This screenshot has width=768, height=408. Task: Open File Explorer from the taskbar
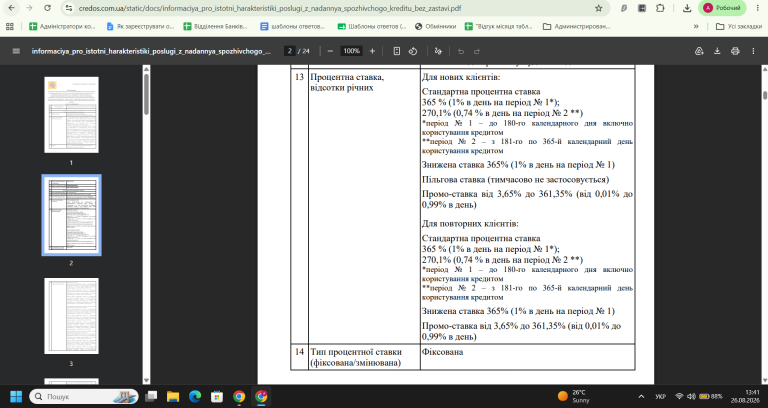click(x=173, y=396)
